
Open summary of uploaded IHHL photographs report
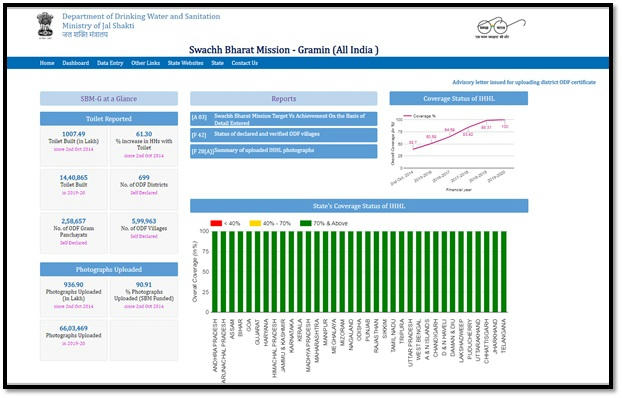click(284, 151)
